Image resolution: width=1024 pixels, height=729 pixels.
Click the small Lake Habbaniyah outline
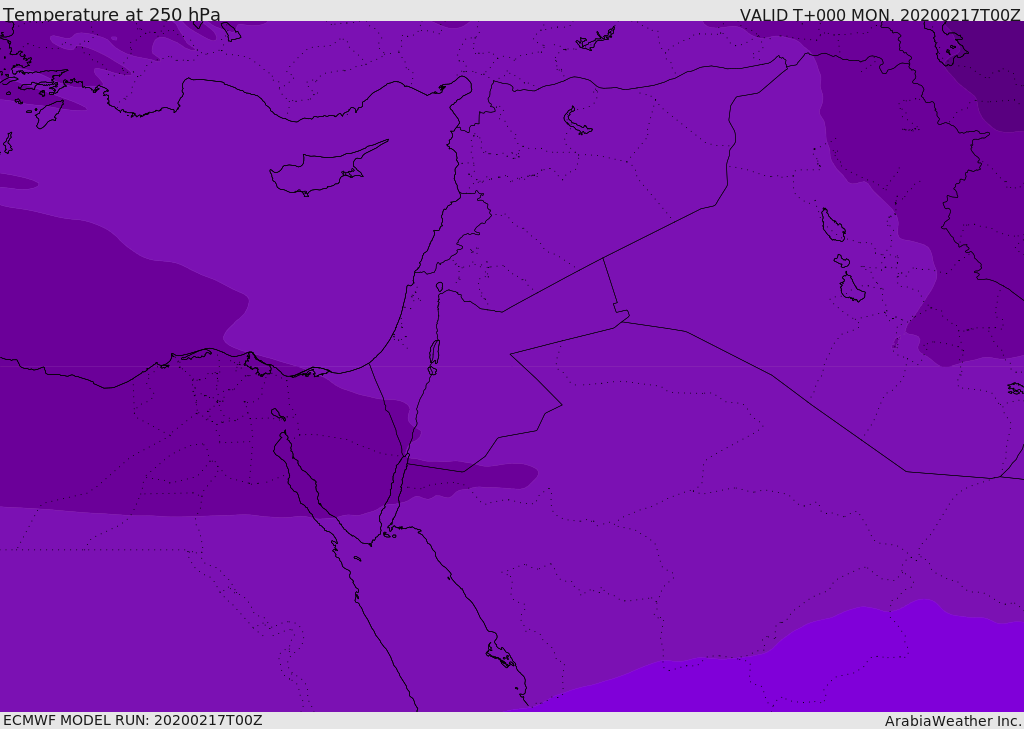click(x=841, y=261)
